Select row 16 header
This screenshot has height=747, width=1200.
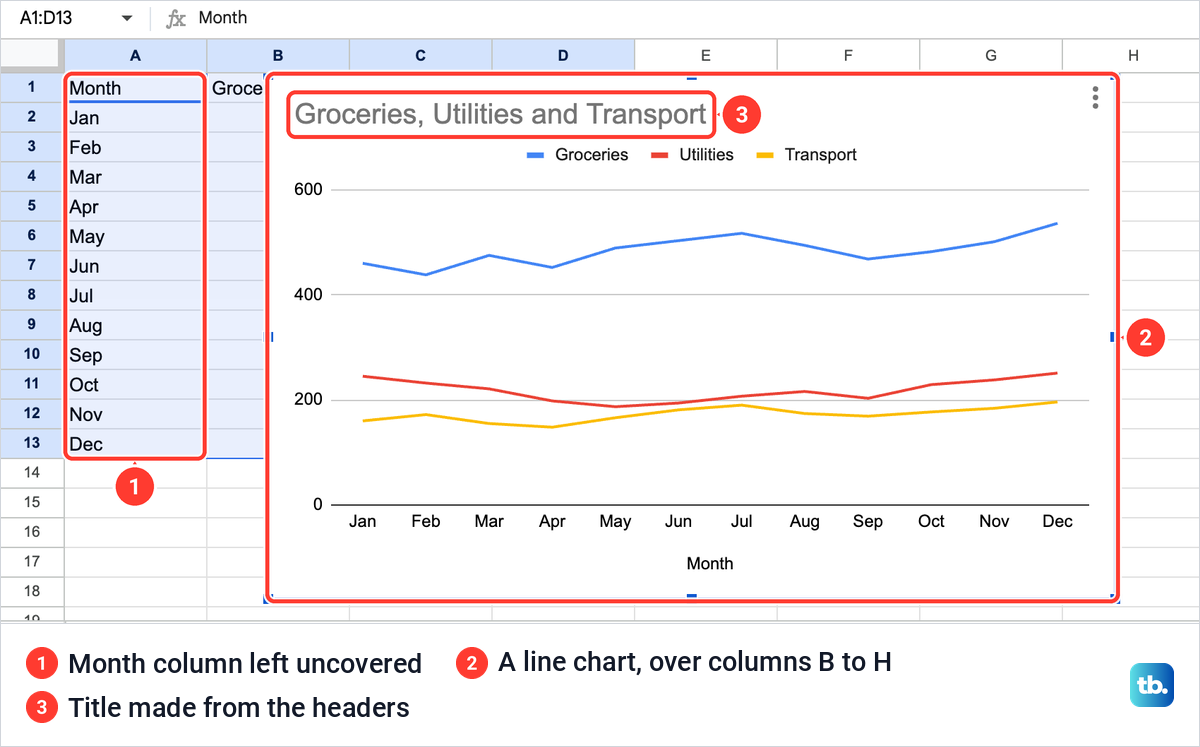coord(32,532)
